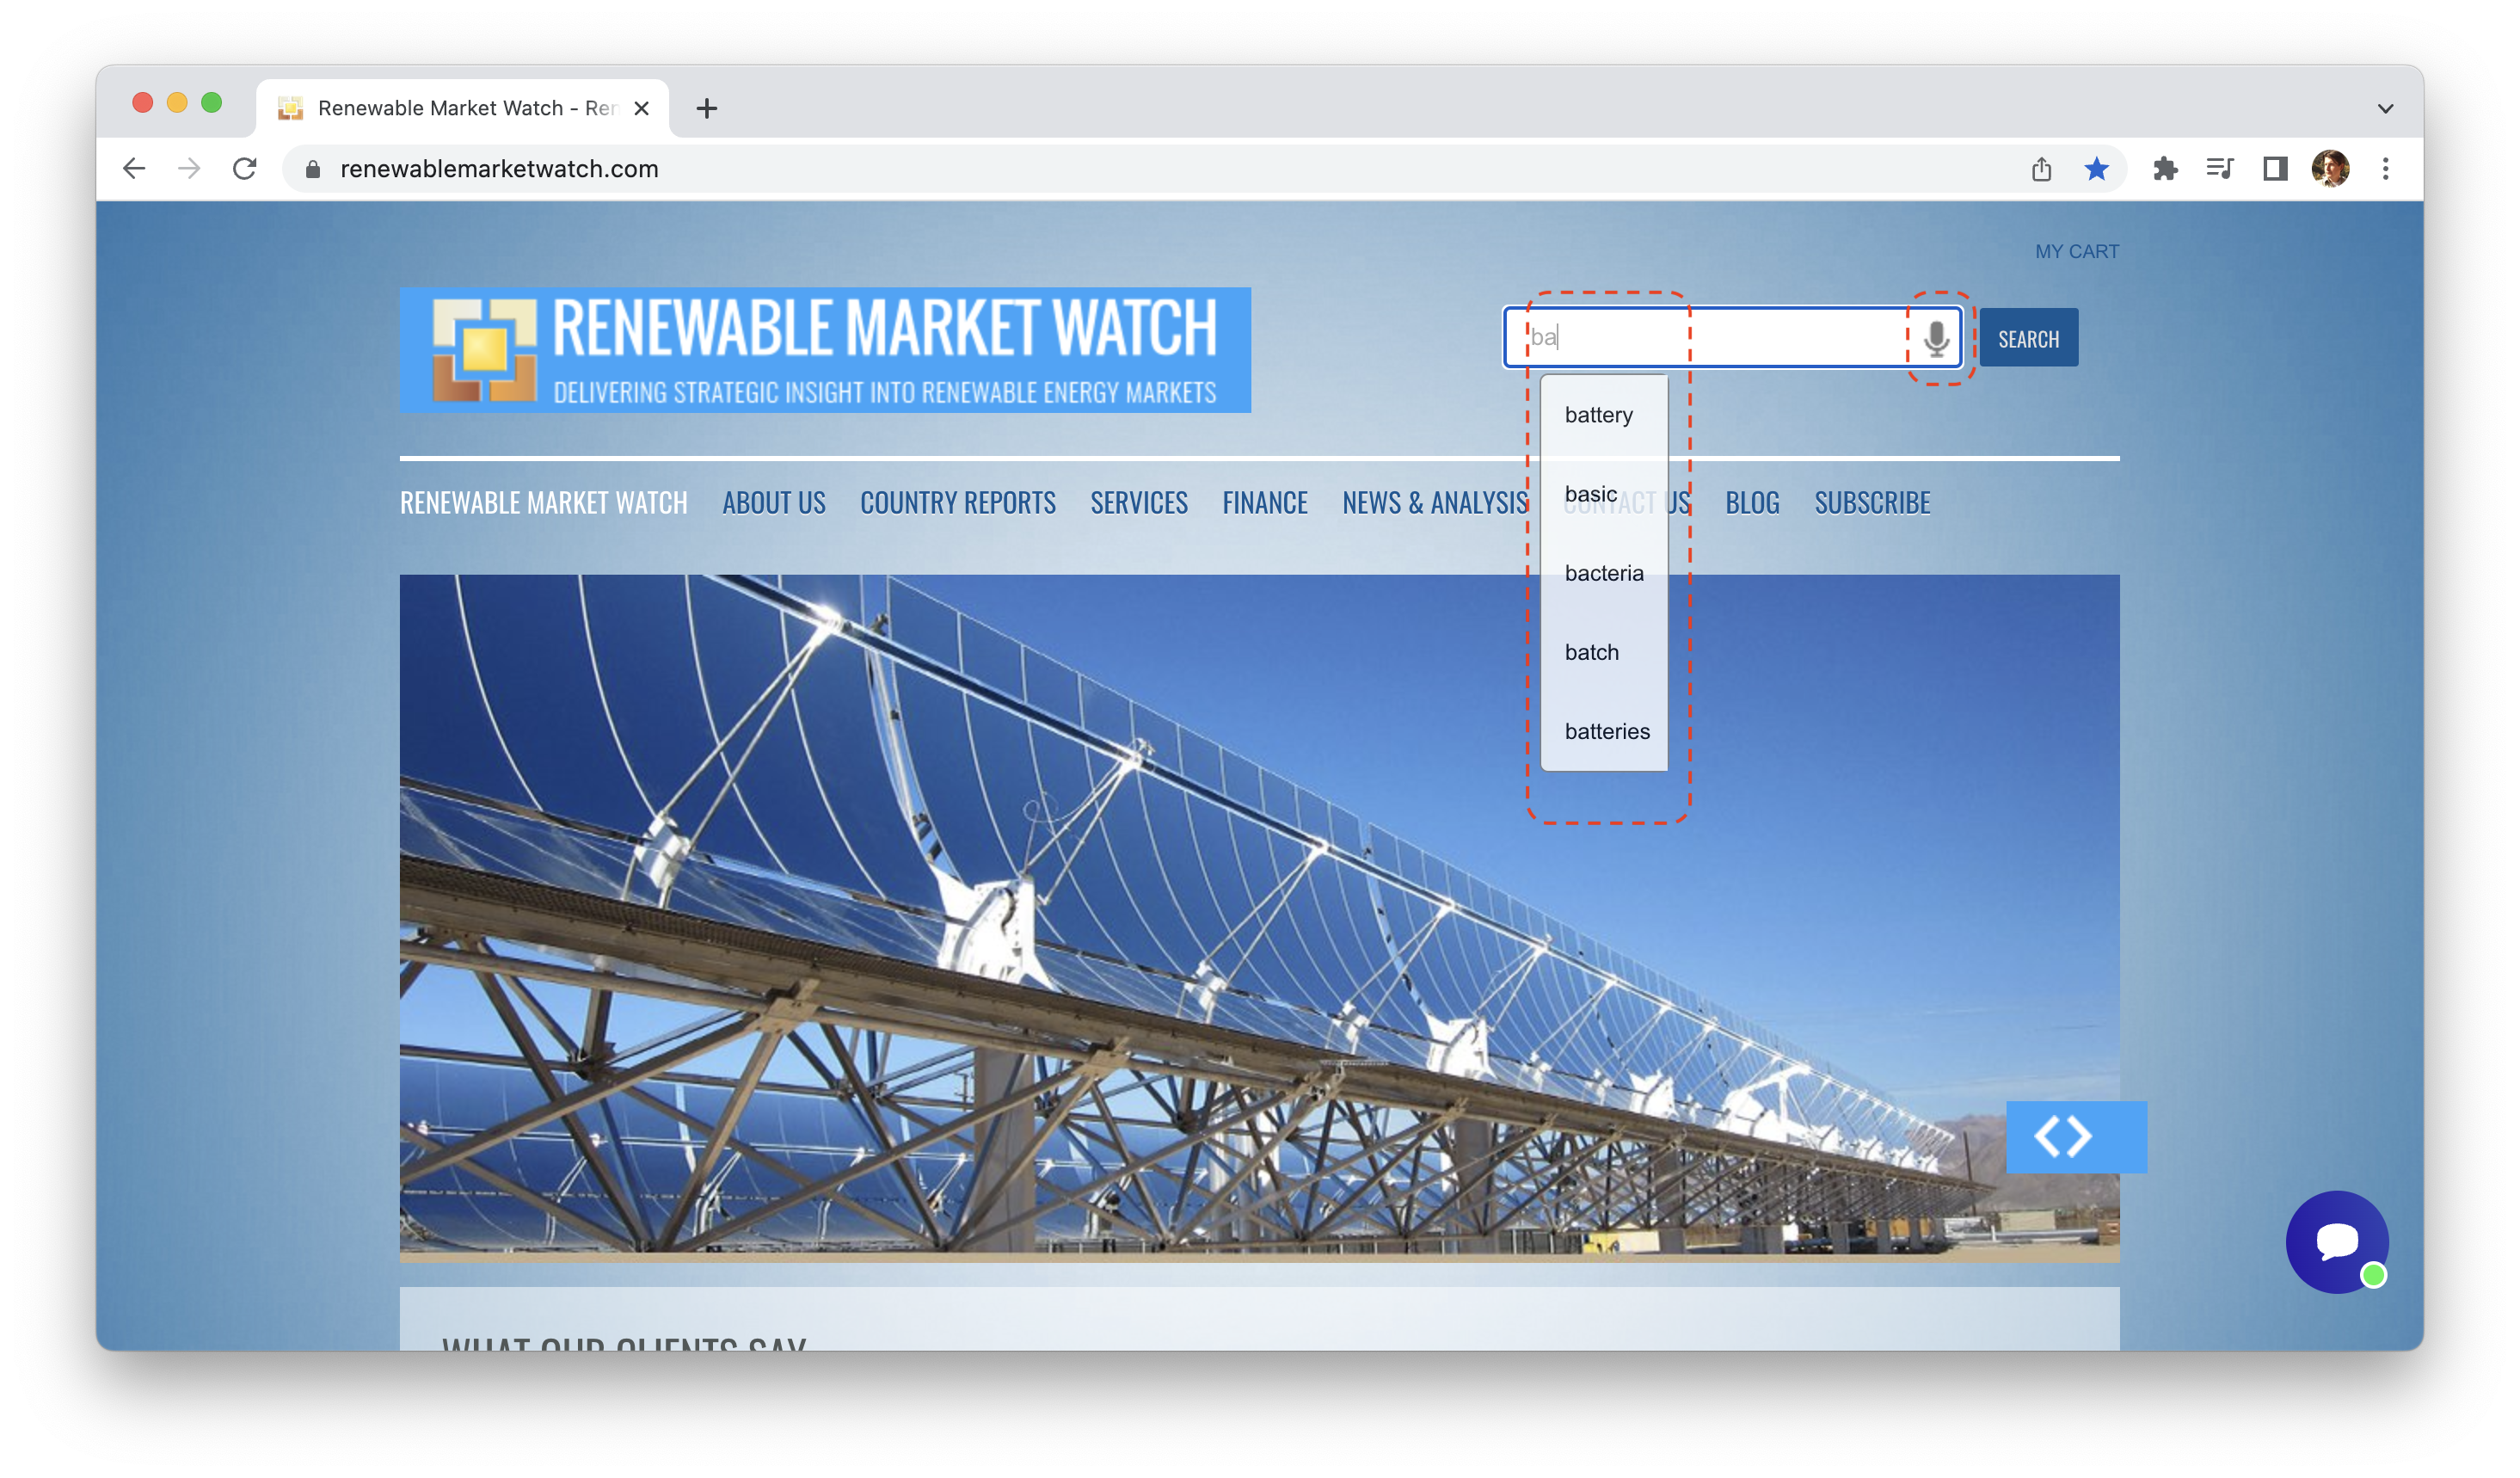Open the Chrome profile avatar
Image resolution: width=2520 pixels, height=1478 pixels.
pos(2330,168)
